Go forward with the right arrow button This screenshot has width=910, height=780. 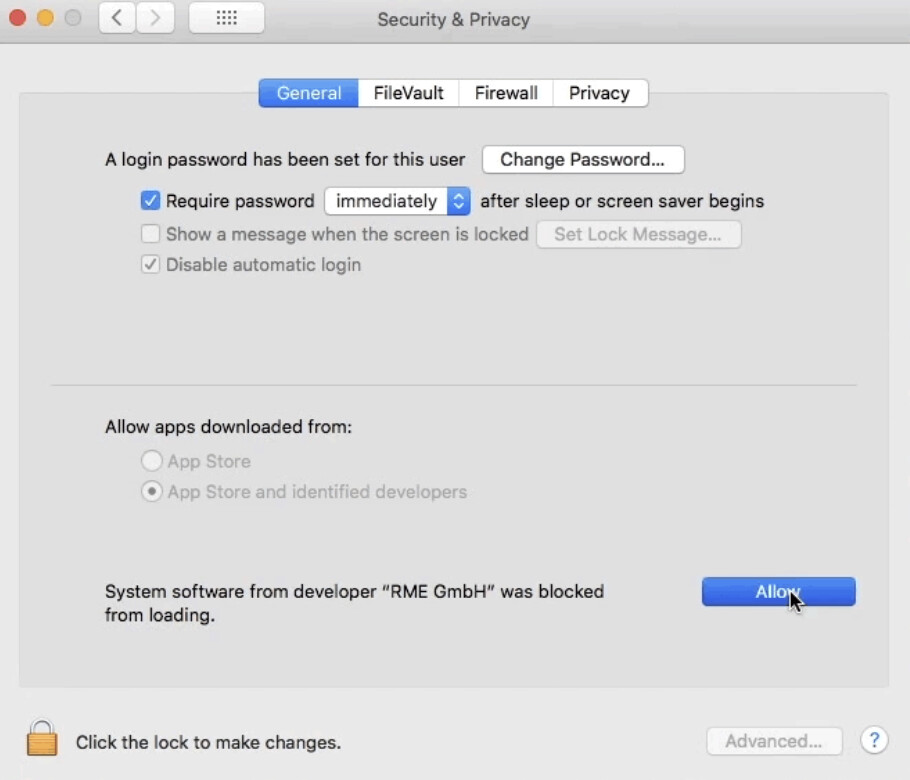pos(154,19)
